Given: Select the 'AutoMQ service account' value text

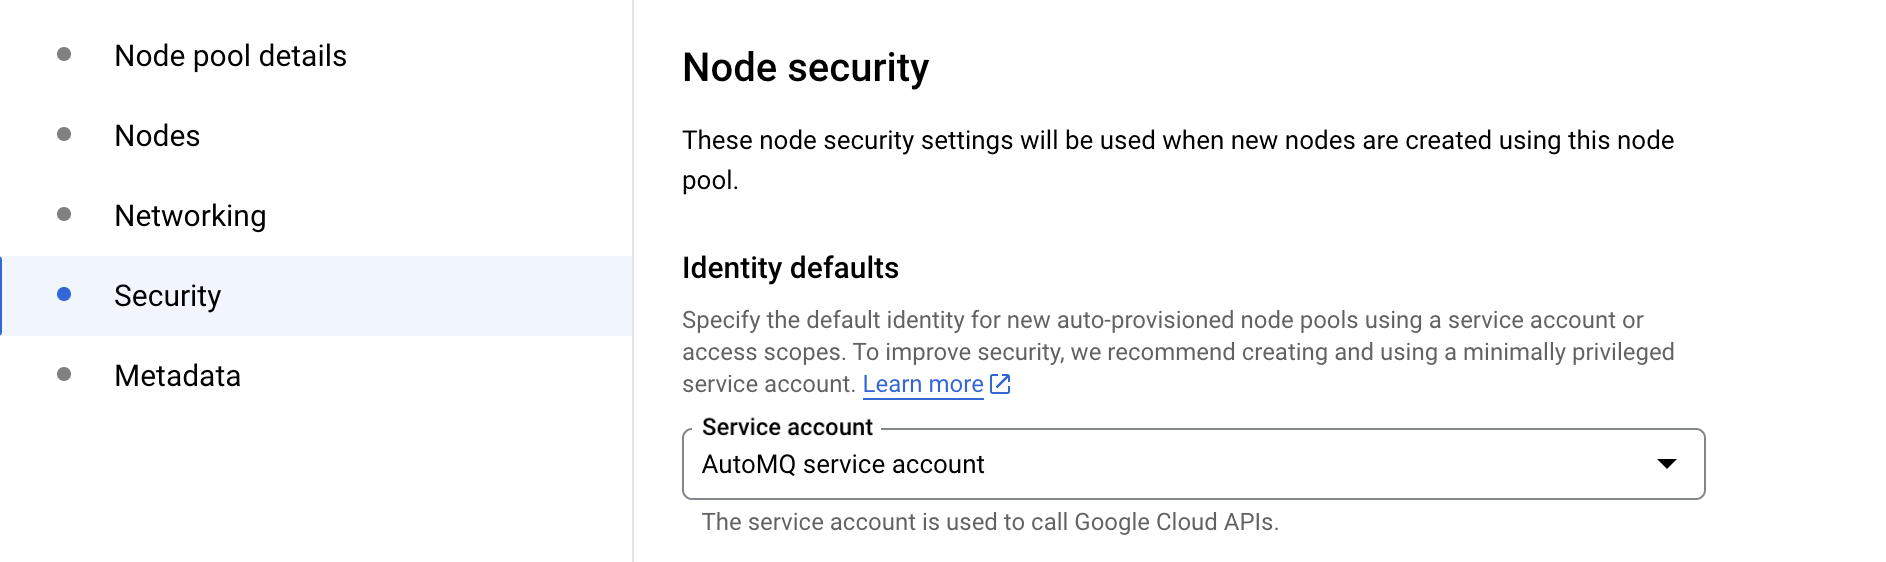Looking at the screenshot, I should (843, 465).
